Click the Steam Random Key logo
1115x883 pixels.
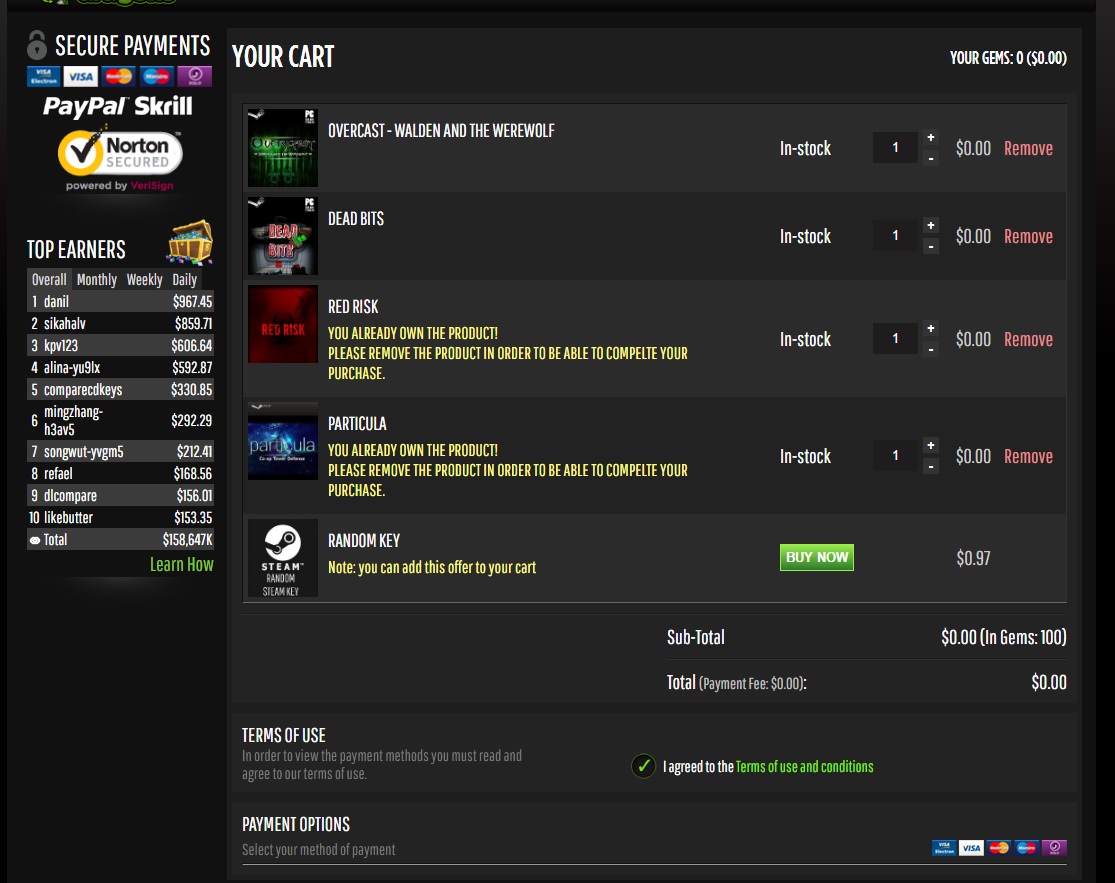(282, 558)
